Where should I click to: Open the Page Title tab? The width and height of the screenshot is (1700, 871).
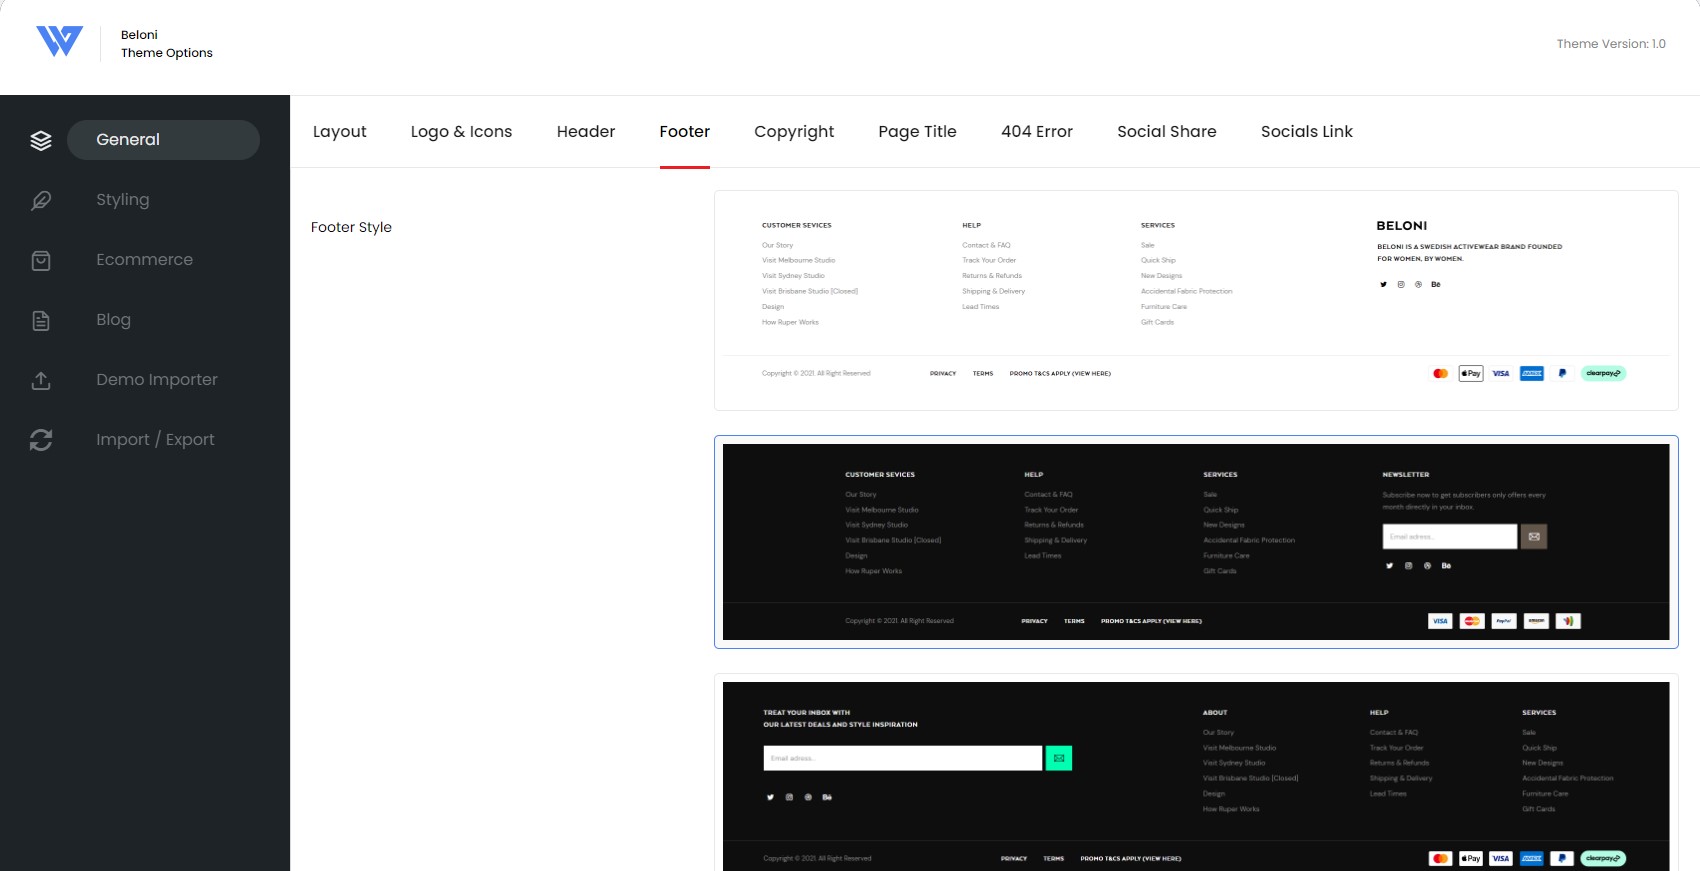(x=917, y=132)
